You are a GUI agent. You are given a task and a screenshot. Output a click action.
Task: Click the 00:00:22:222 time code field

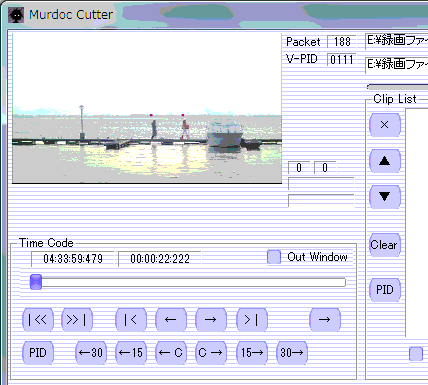(160, 259)
